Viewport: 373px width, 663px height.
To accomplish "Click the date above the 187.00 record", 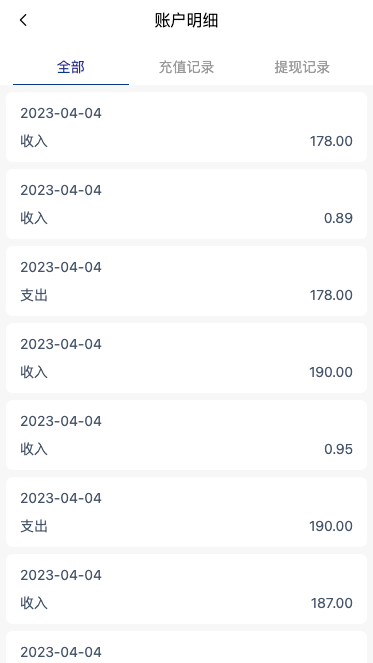I will (61, 575).
